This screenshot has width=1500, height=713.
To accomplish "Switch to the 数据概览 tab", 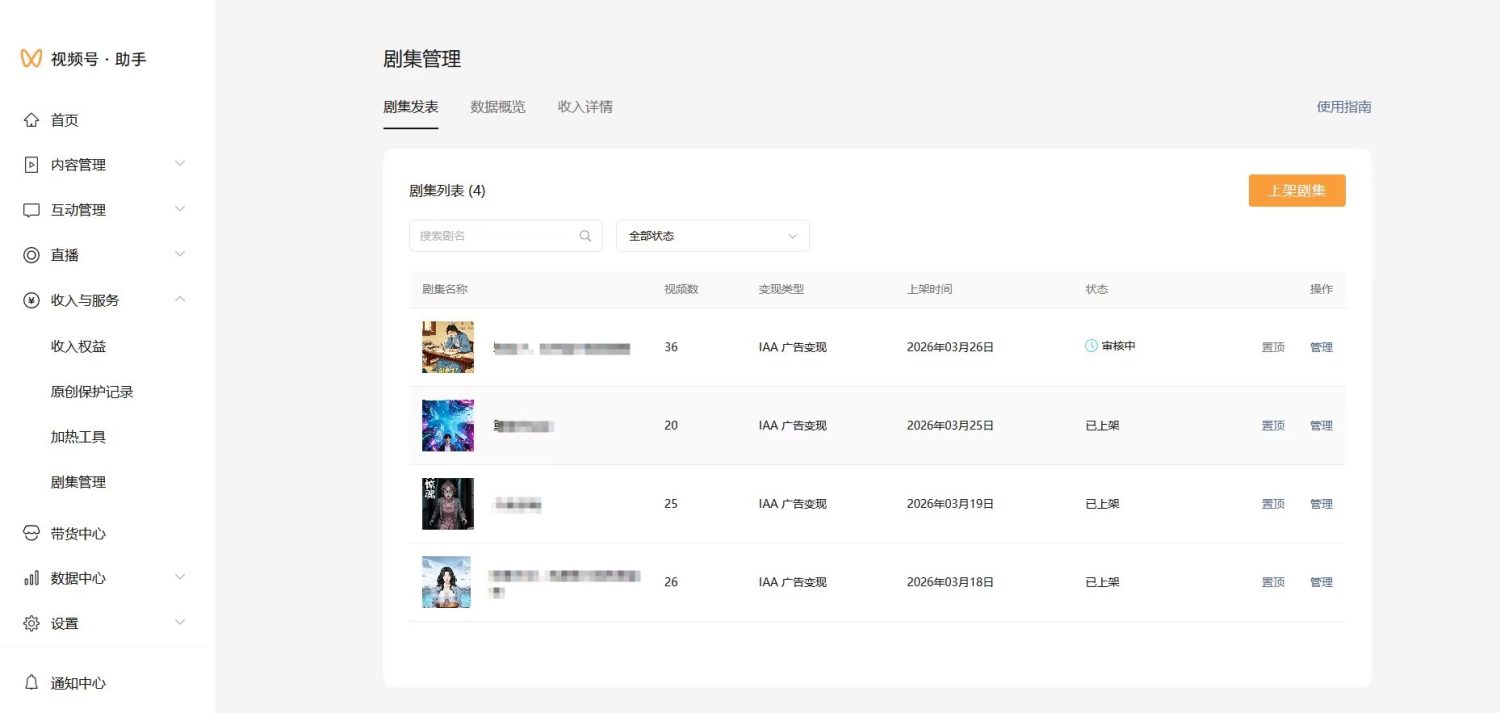I will [x=498, y=107].
